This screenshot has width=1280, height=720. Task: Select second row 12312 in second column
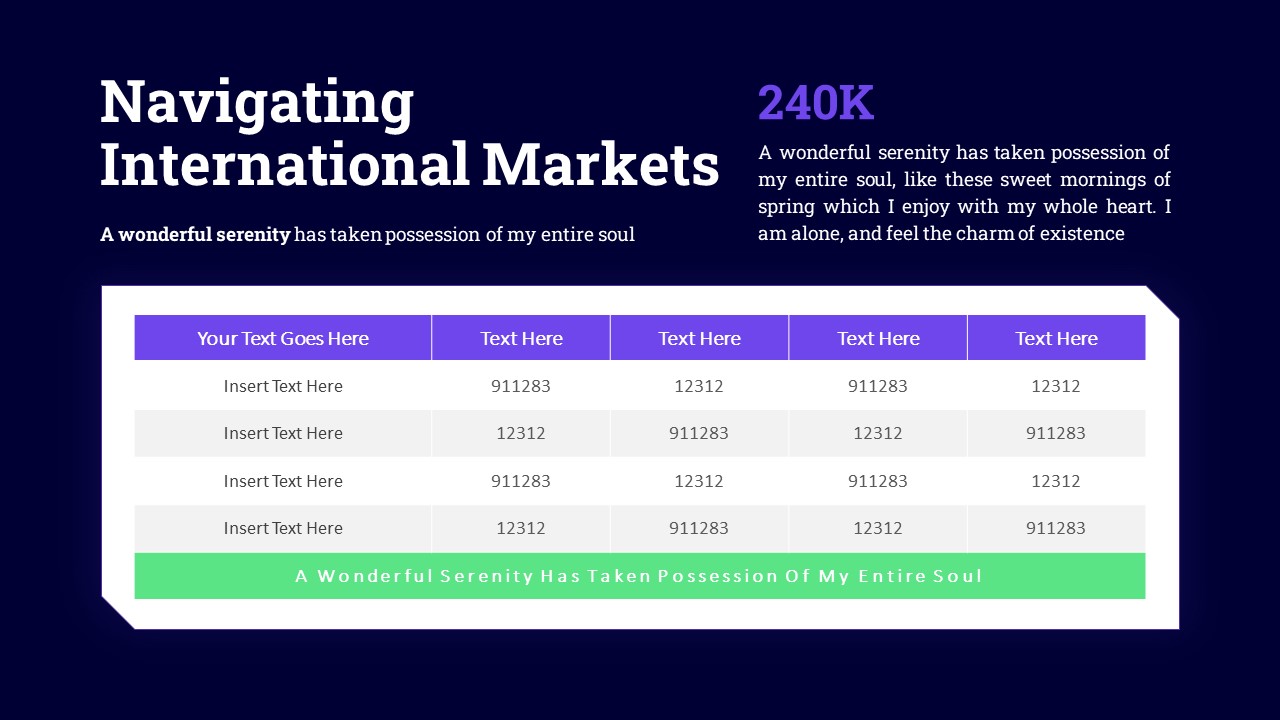[x=521, y=433]
